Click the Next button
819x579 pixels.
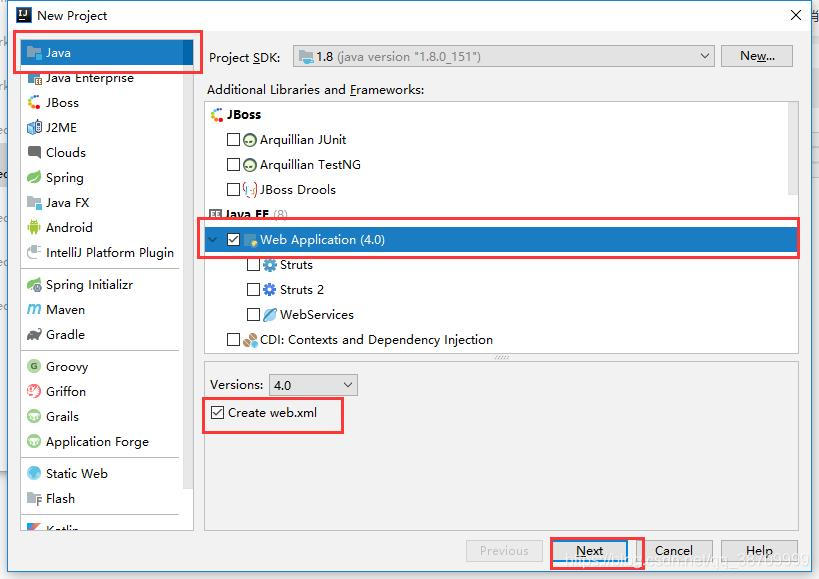point(589,551)
